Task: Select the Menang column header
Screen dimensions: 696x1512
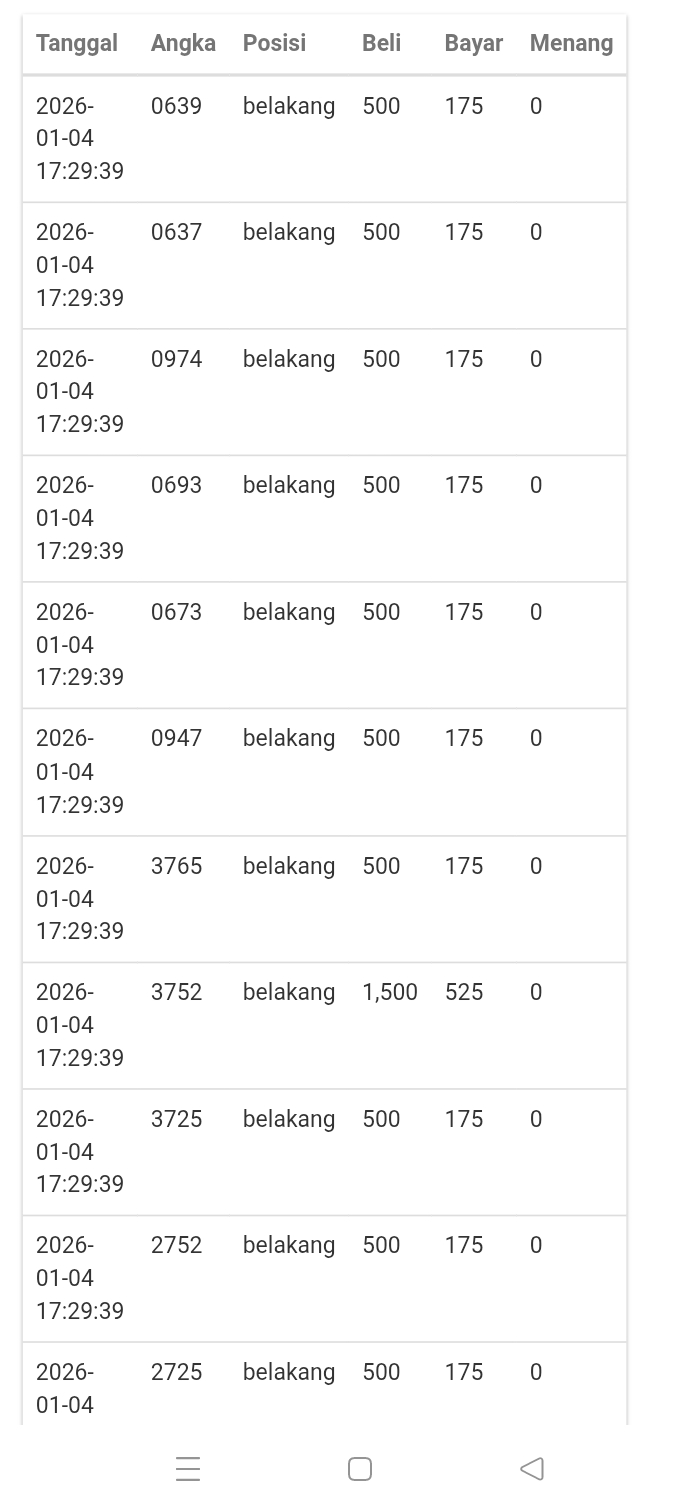Action: [571, 43]
